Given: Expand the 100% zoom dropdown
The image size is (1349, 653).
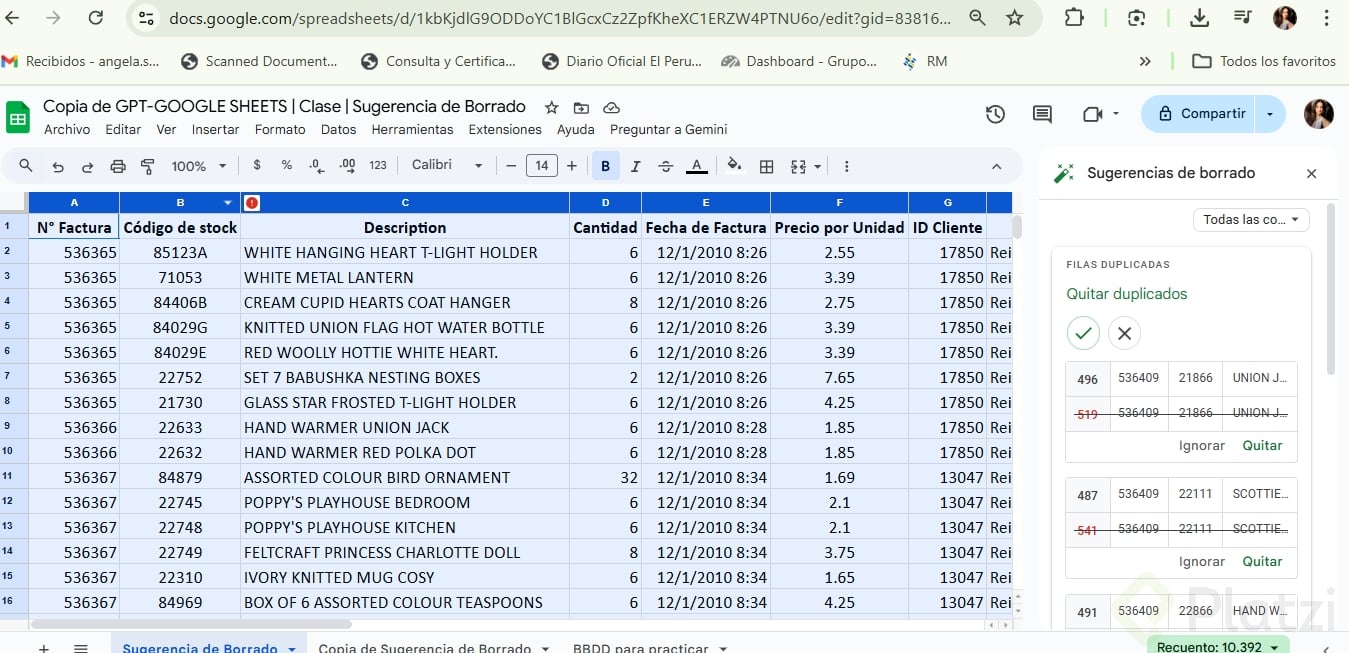Looking at the screenshot, I should [x=199, y=166].
